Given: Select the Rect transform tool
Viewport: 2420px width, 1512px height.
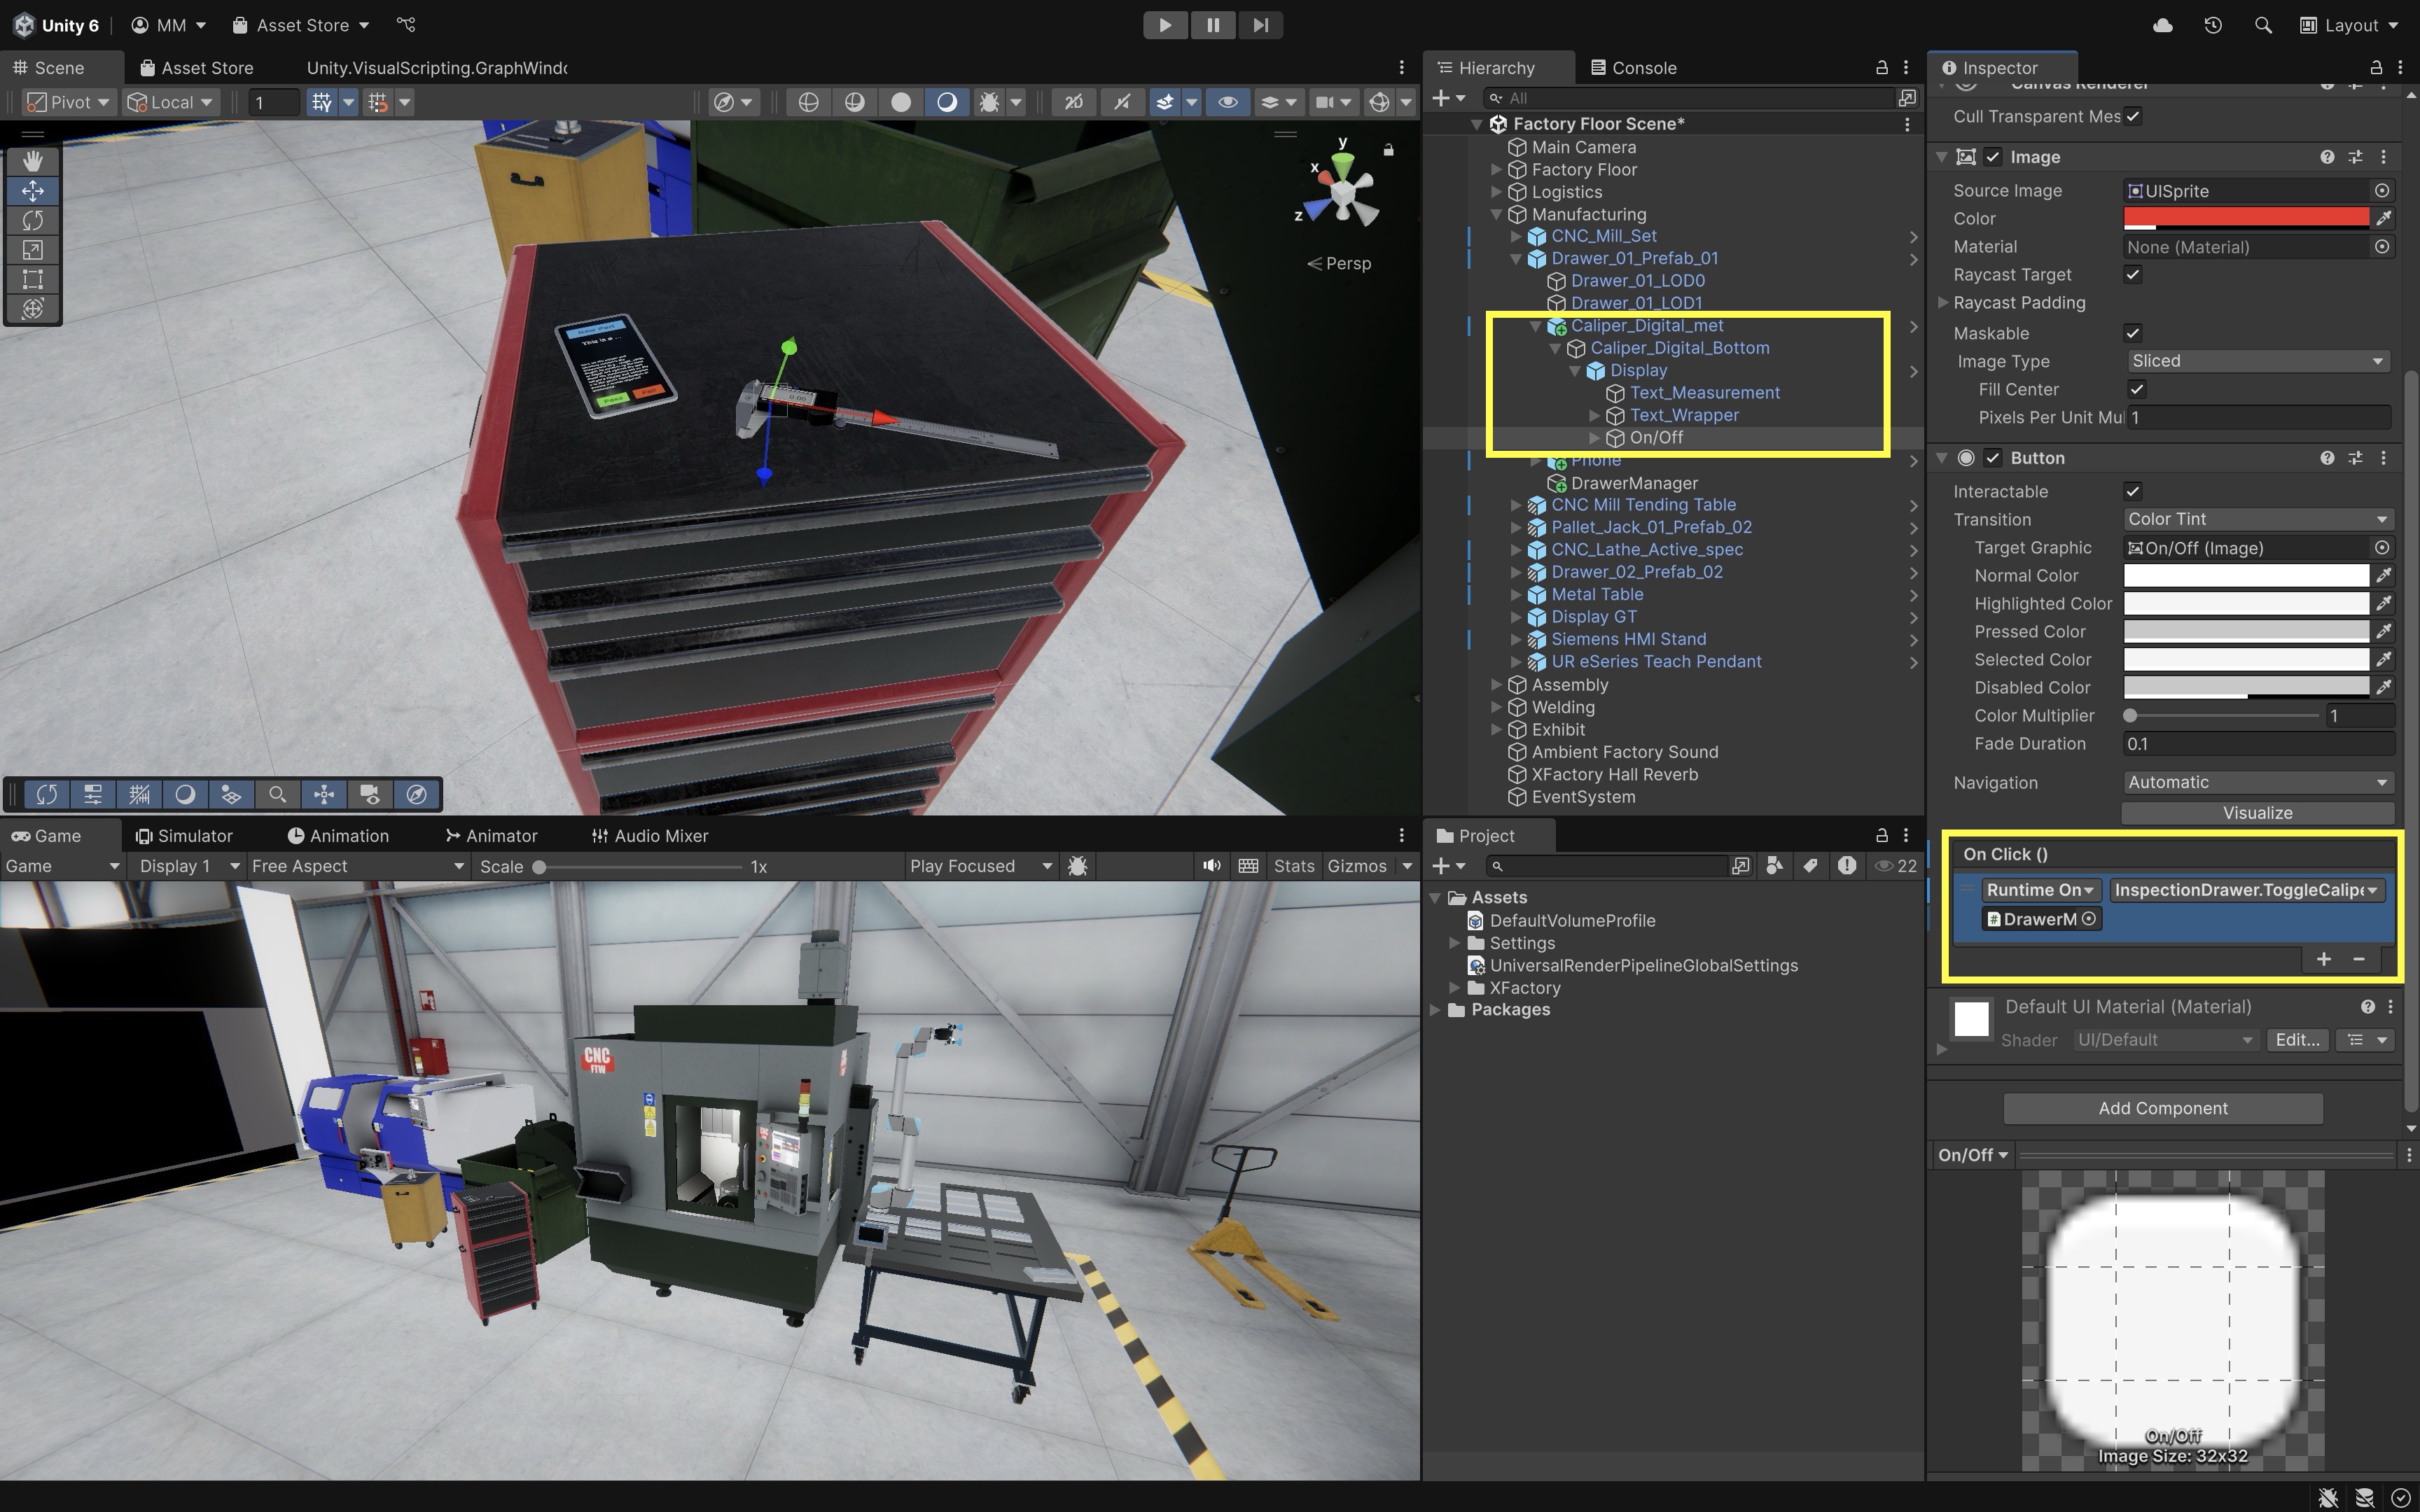Looking at the screenshot, I should click(x=32, y=279).
